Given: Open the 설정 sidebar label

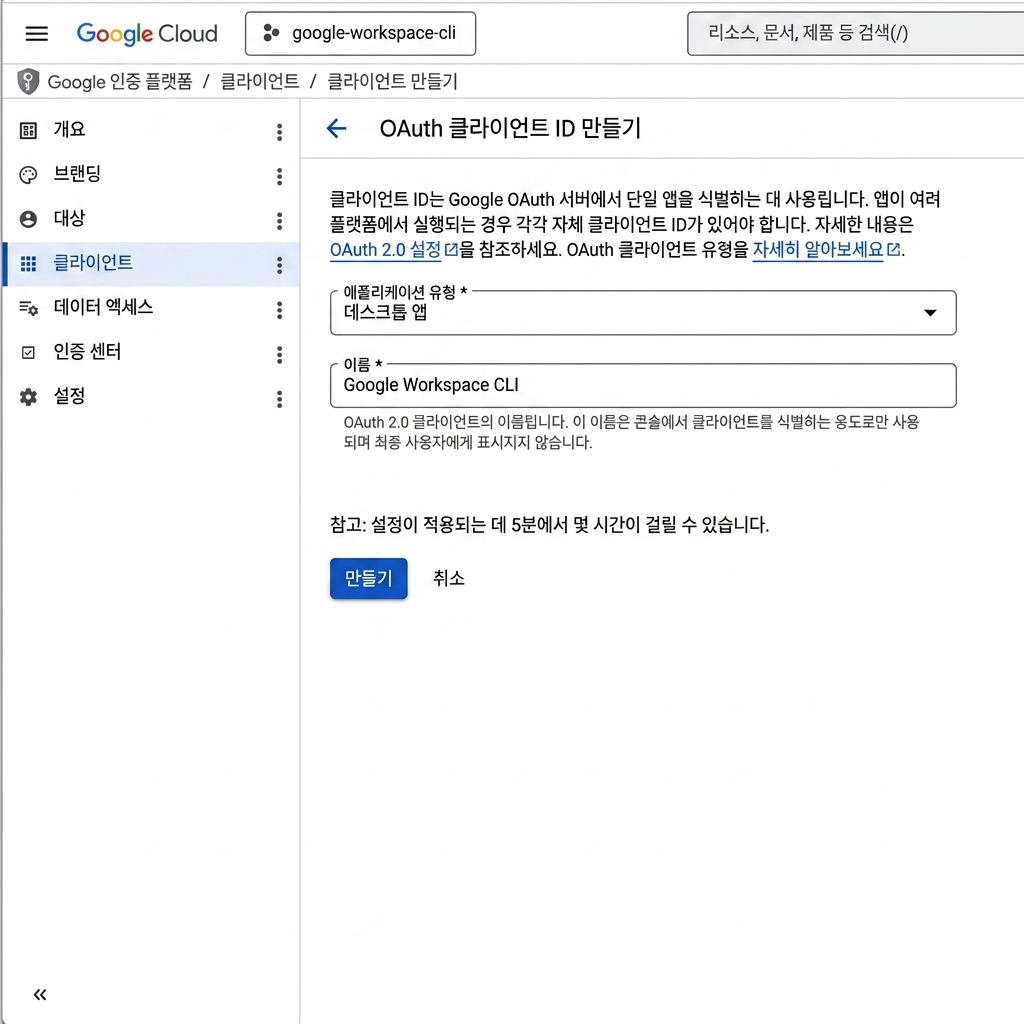Looking at the screenshot, I should [x=69, y=396].
